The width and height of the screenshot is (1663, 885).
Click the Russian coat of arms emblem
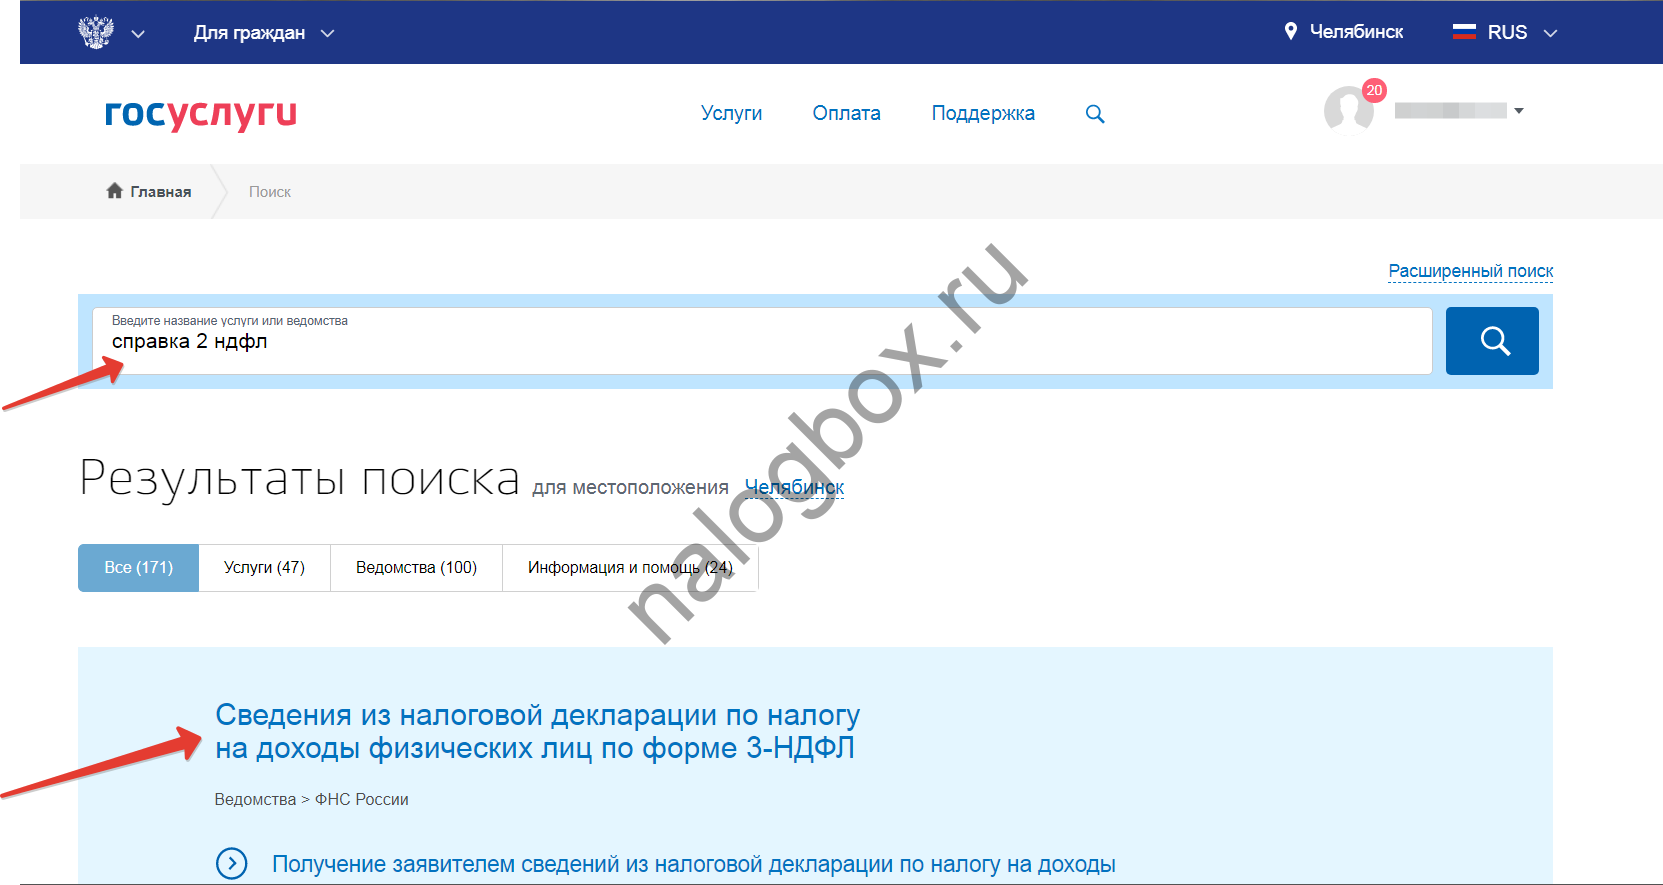pos(96,32)
